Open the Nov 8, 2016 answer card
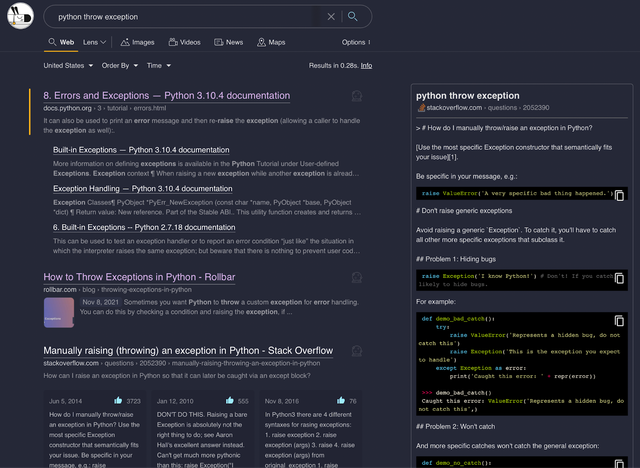Image resolution: width=640 pixels, height=468 pixels. point(310,429)
